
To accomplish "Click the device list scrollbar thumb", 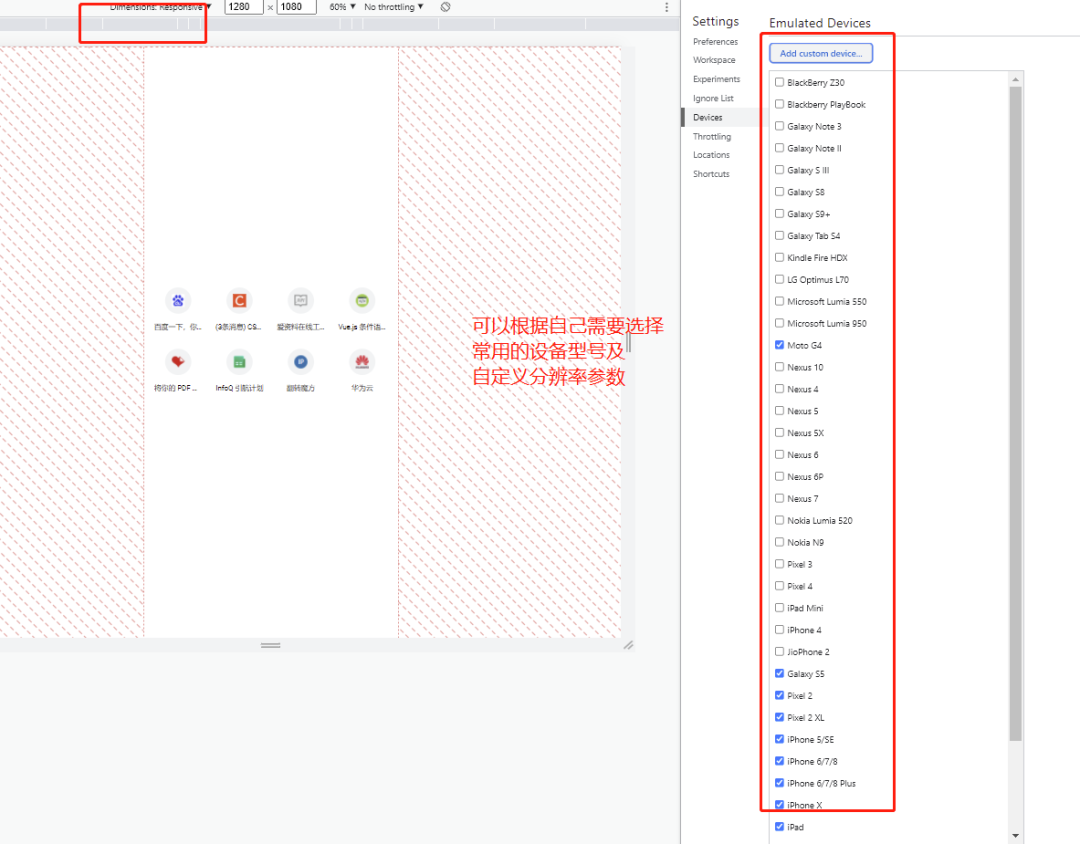I will [1015, 413].
